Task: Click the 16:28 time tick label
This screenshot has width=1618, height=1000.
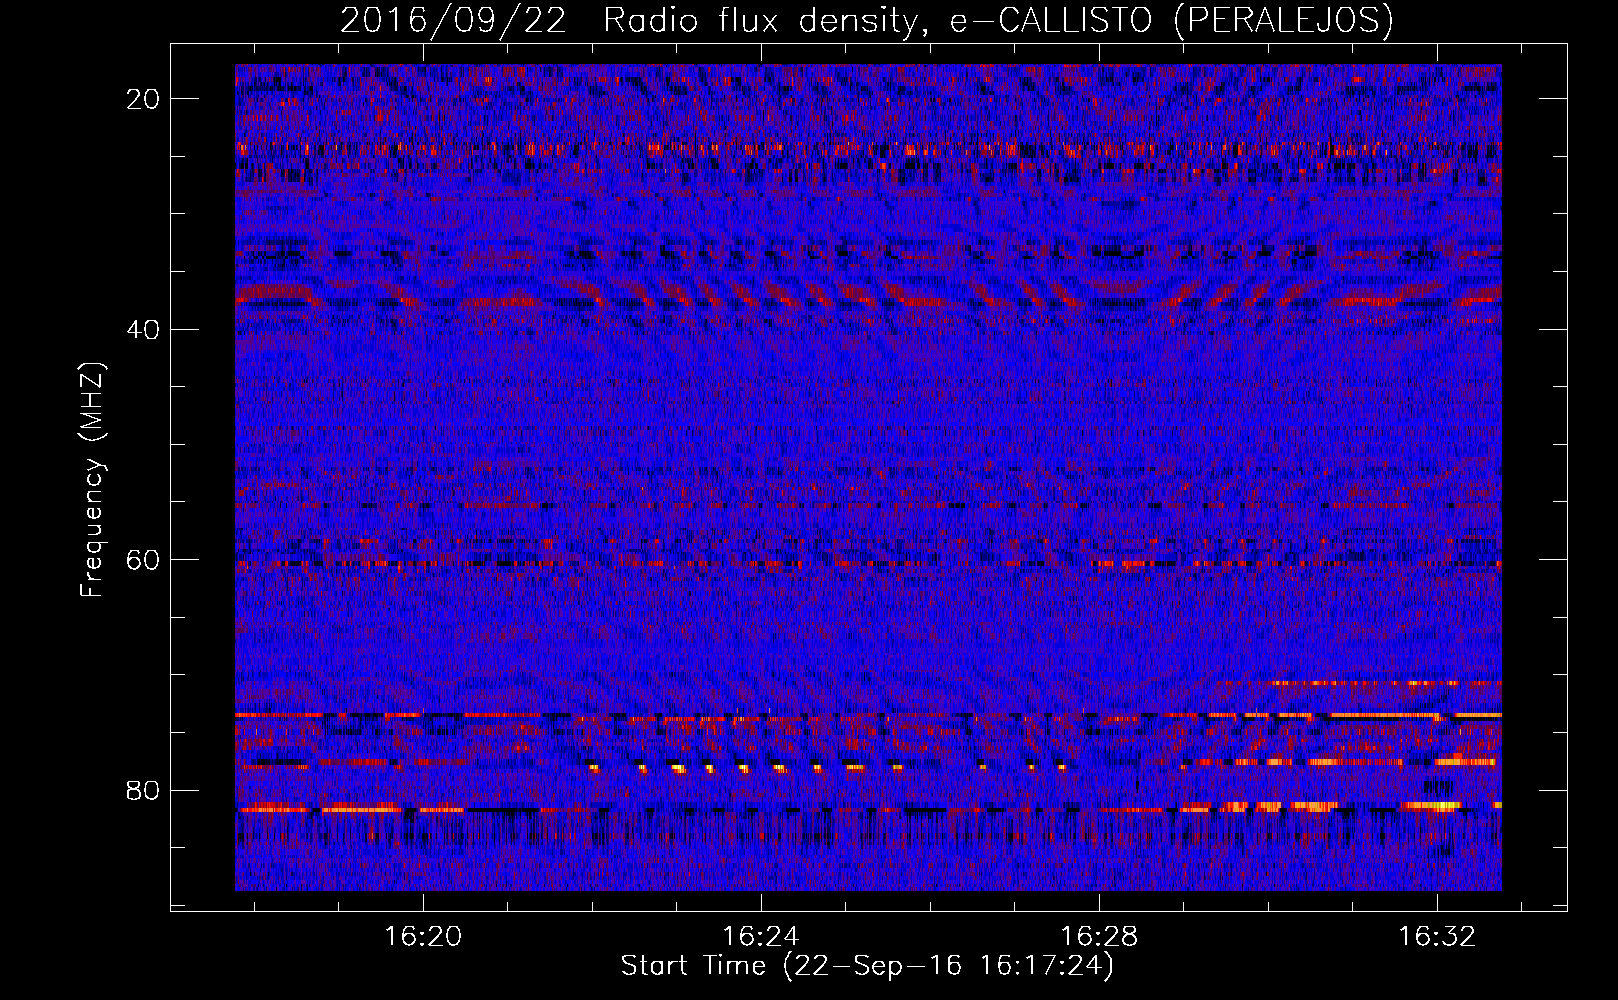Action: tap(1099, 936)
